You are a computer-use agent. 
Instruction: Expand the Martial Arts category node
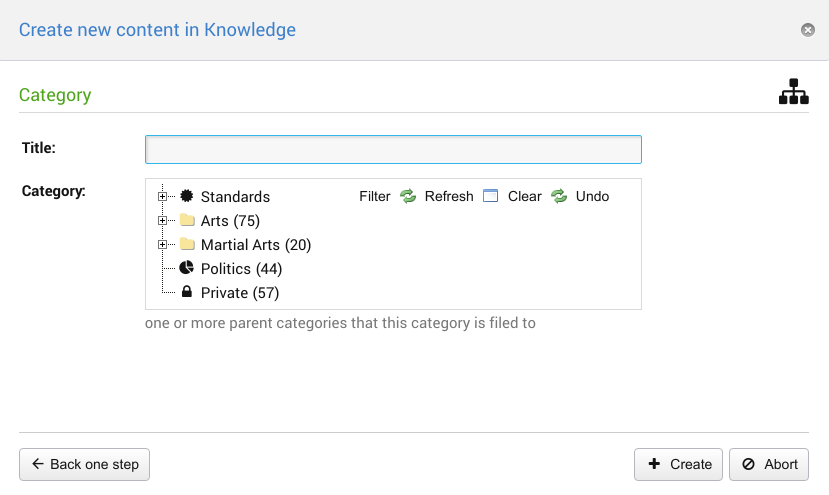coord(162,244)
